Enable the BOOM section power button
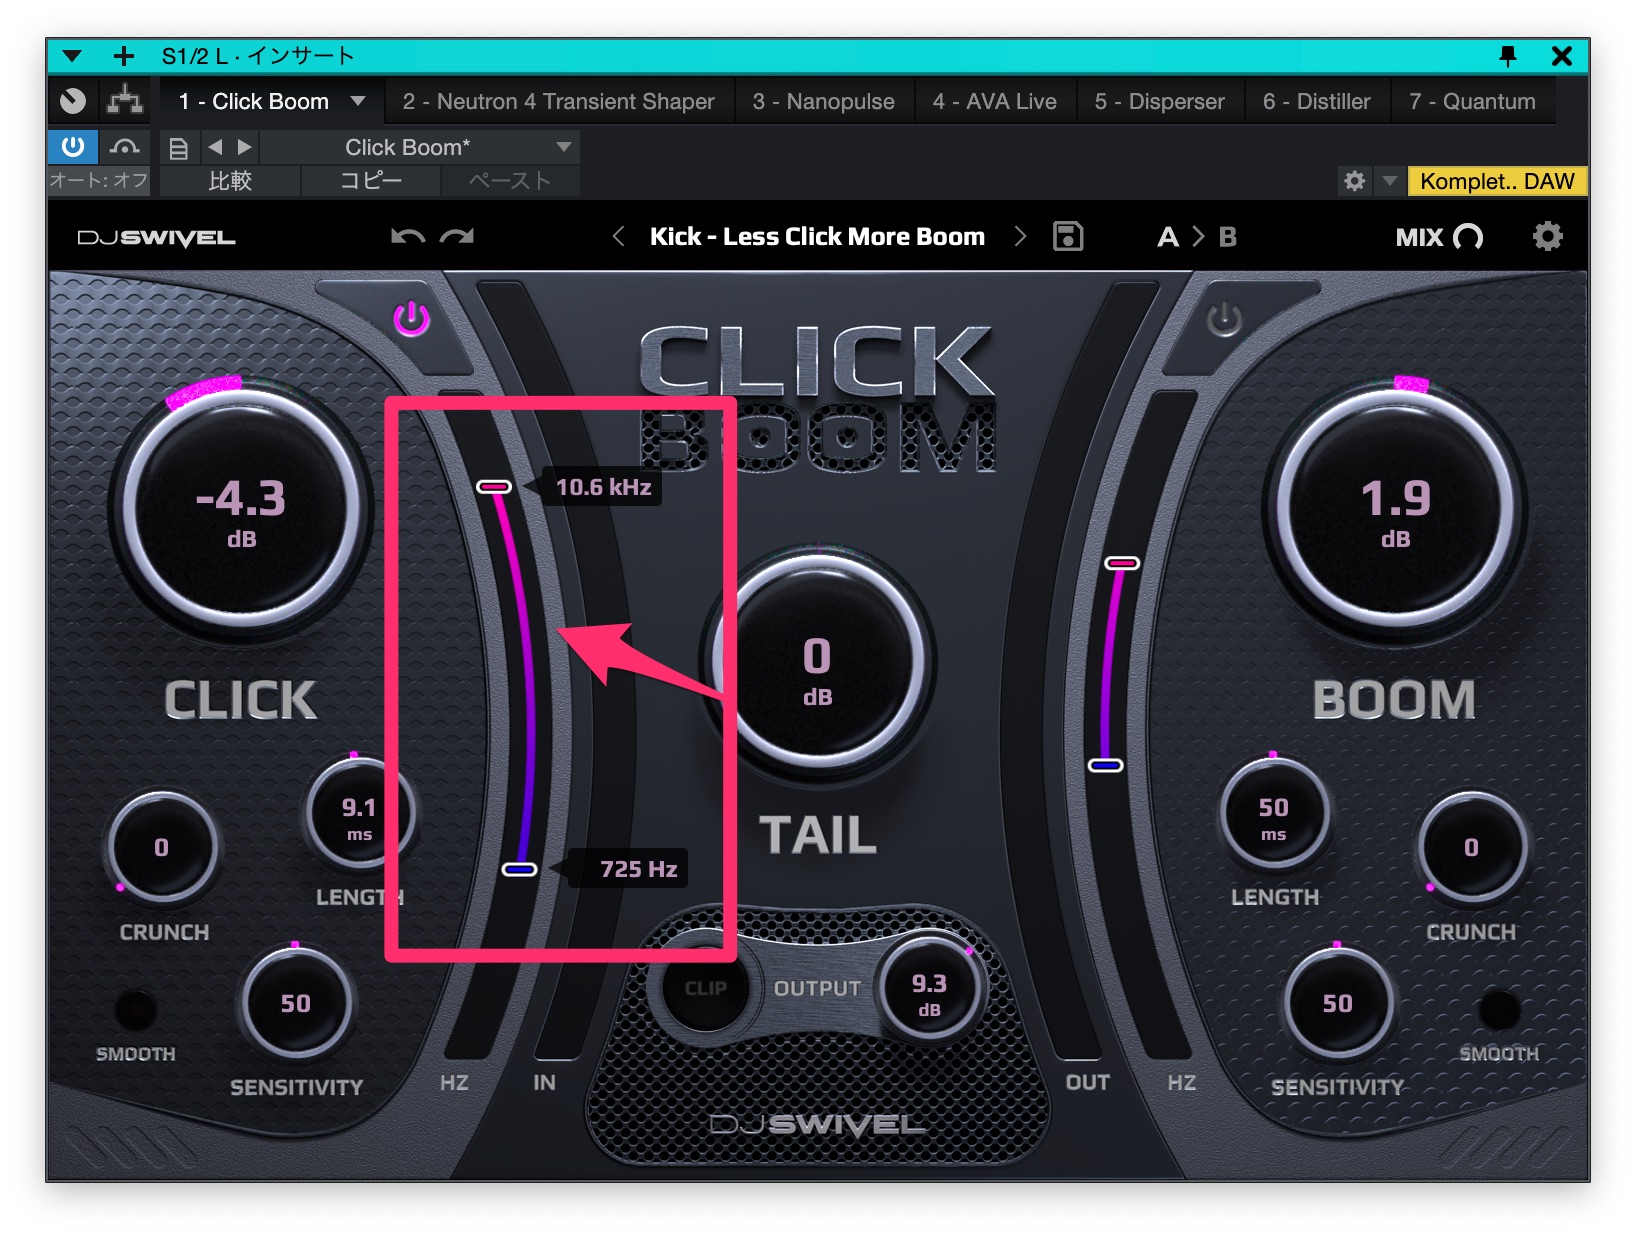Viewport: 1636px width, 1236px height. (1223, 321)
